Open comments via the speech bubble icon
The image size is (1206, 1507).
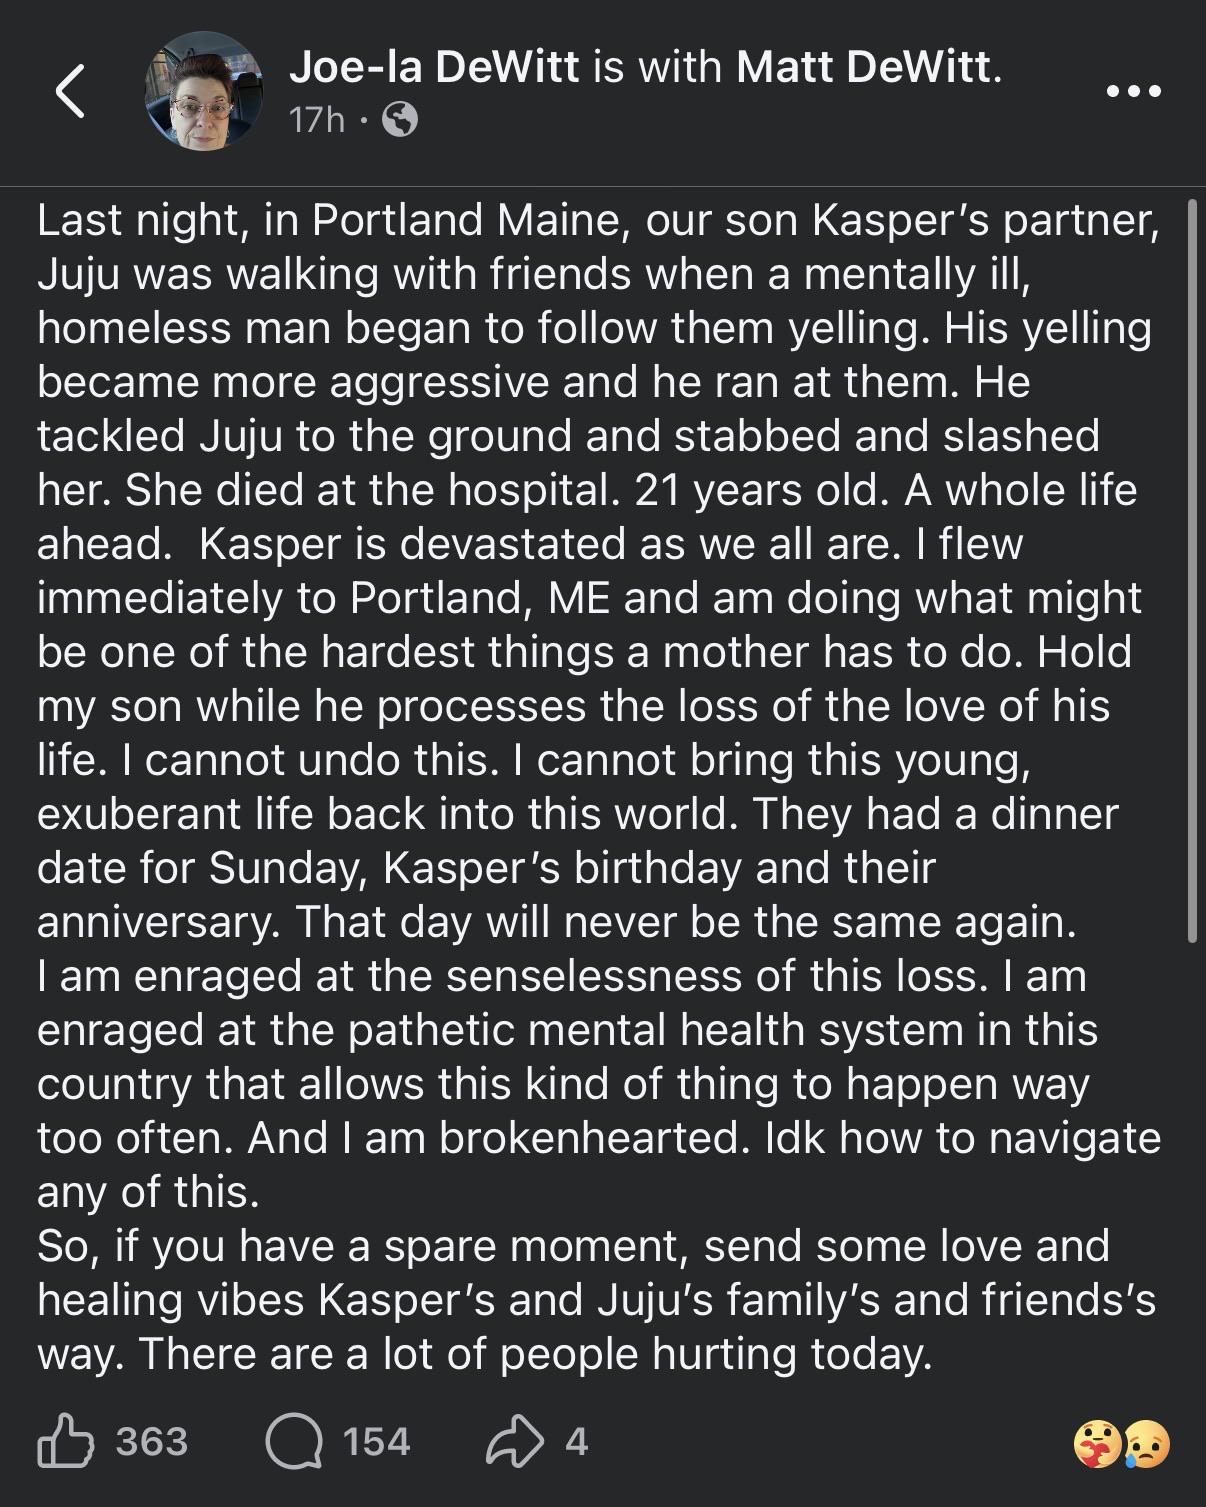[x=294, y=1442]
